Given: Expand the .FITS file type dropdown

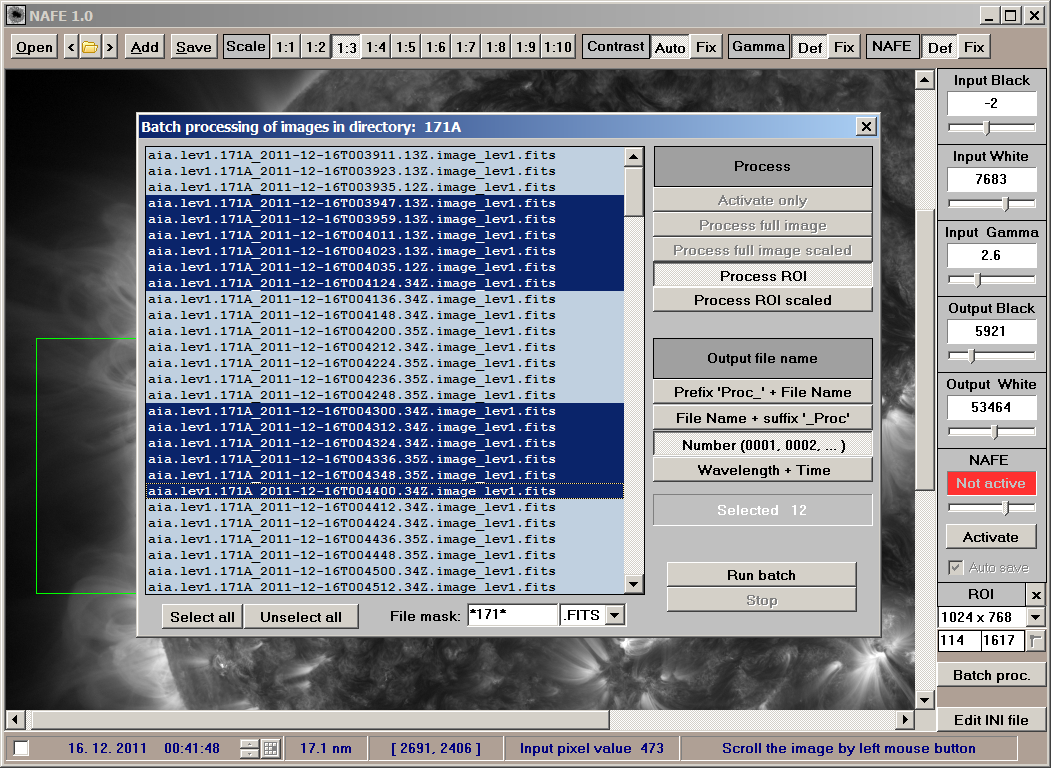Looking at the screenshot, I should point(615,616).
